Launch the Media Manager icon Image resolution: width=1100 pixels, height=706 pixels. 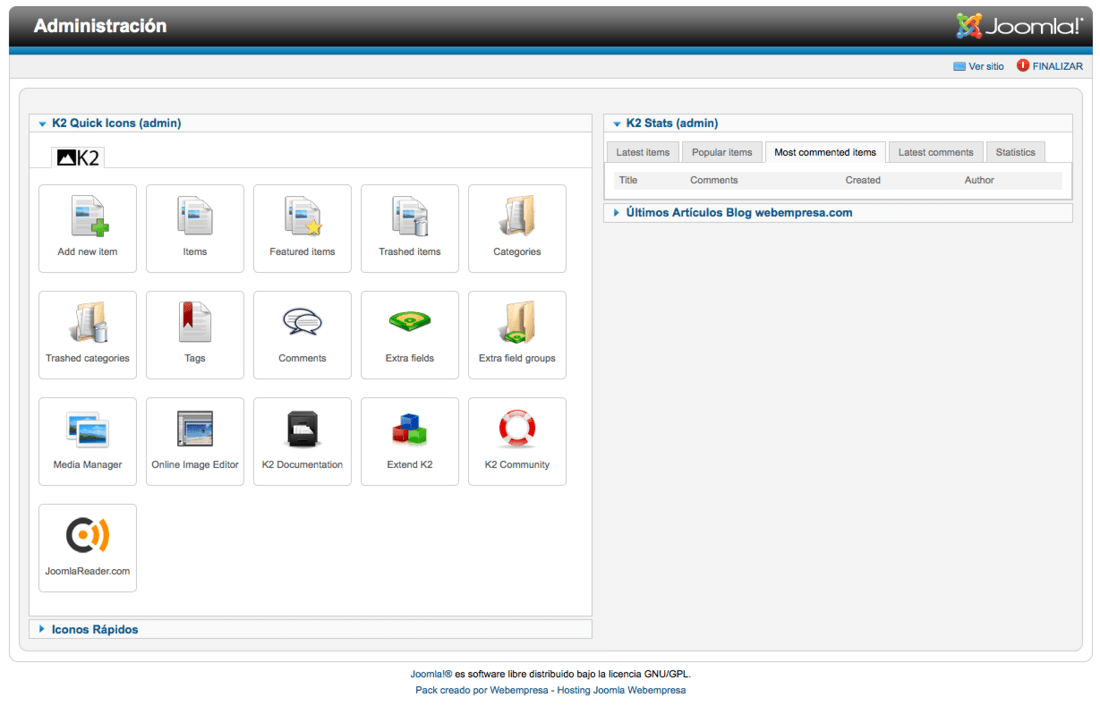pos(88,441)
